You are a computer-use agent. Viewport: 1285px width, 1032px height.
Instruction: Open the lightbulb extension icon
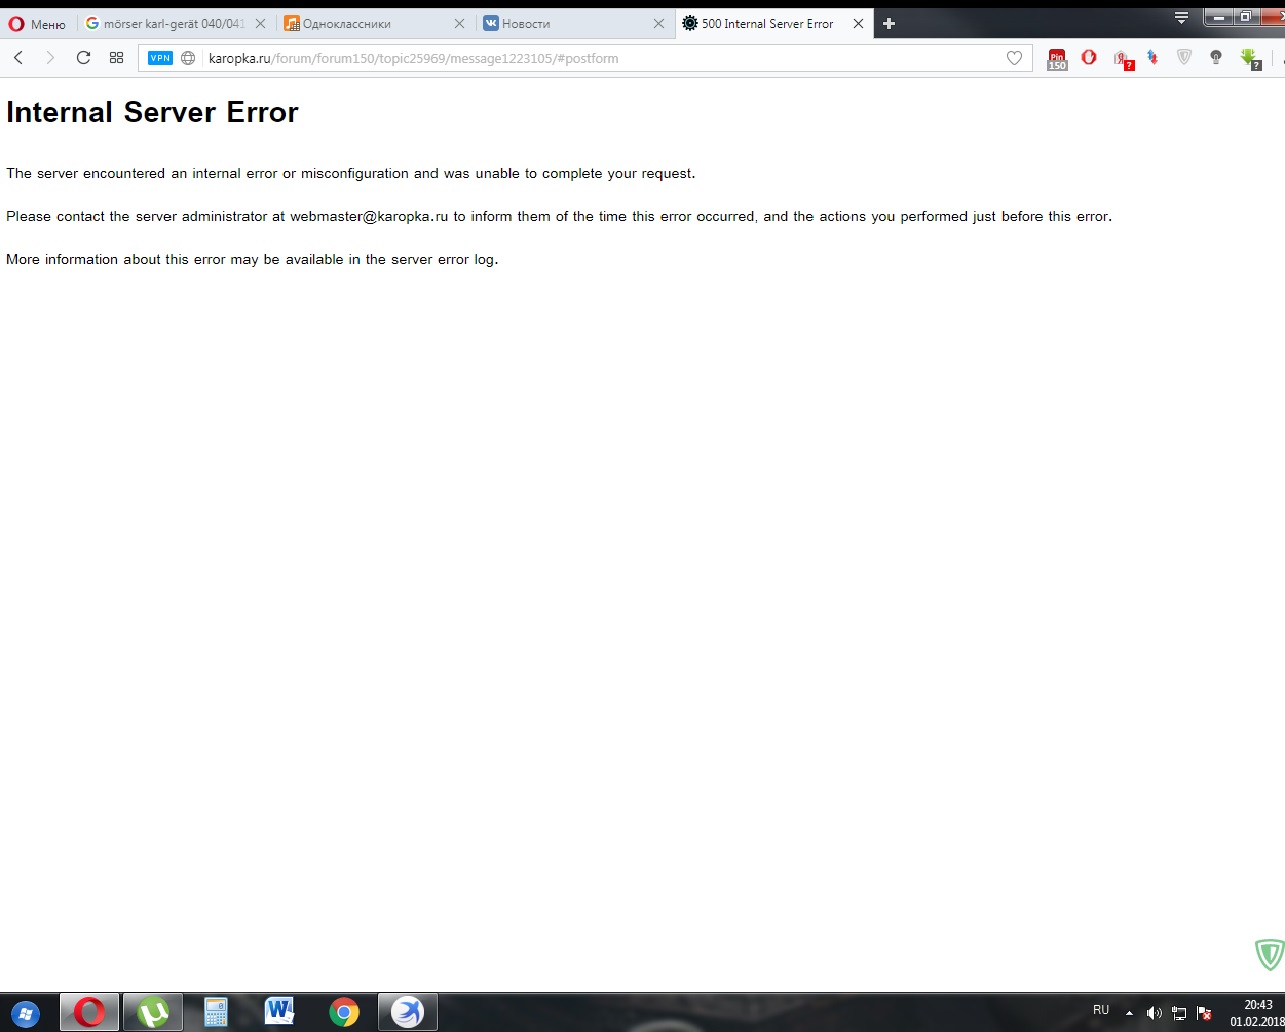(1216, 58)
